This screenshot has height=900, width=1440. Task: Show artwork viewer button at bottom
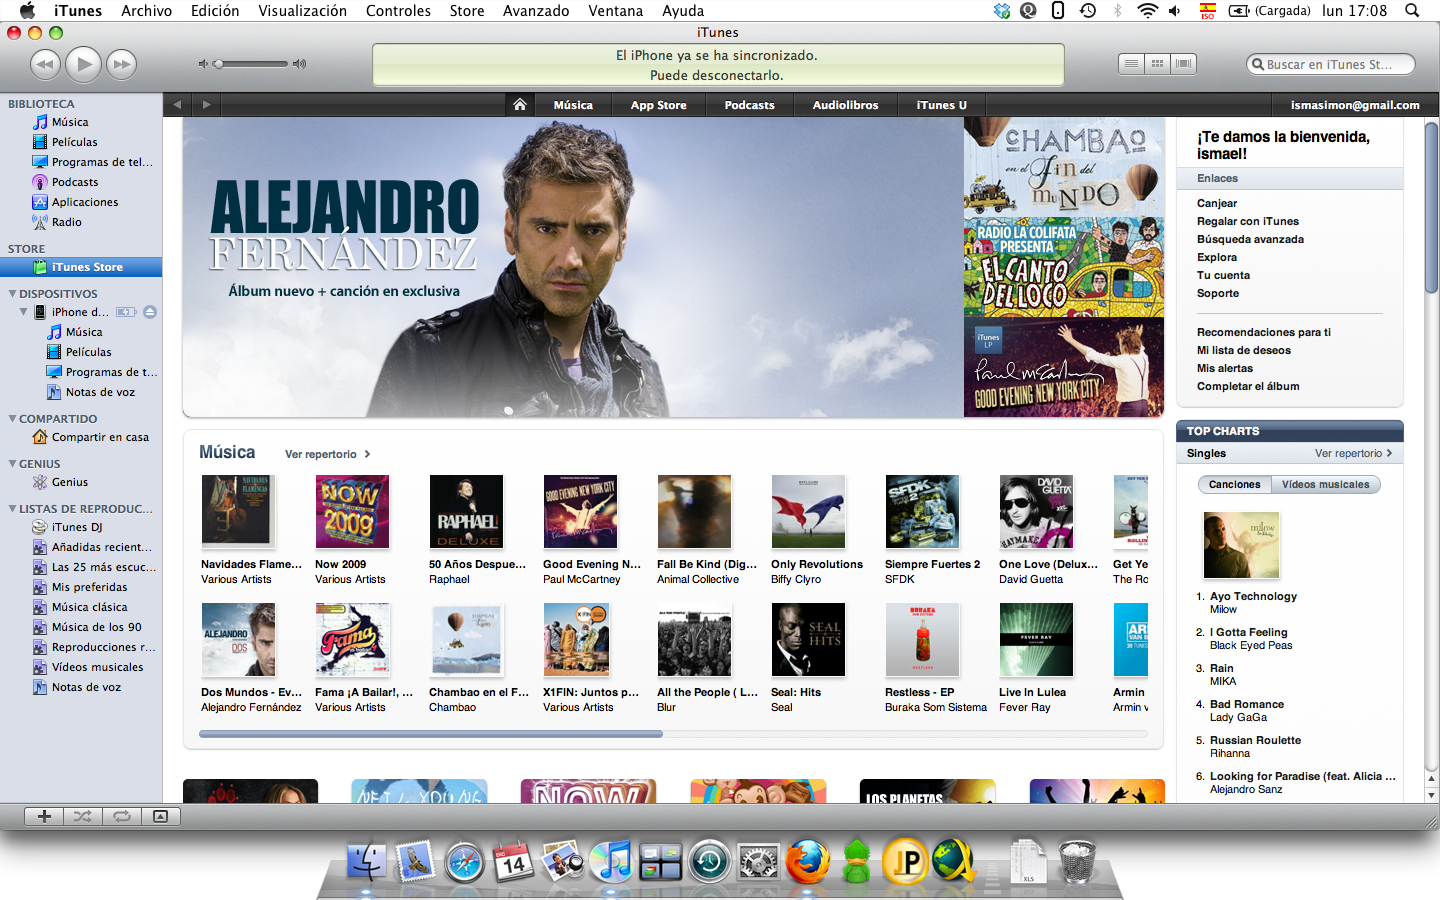161,816
